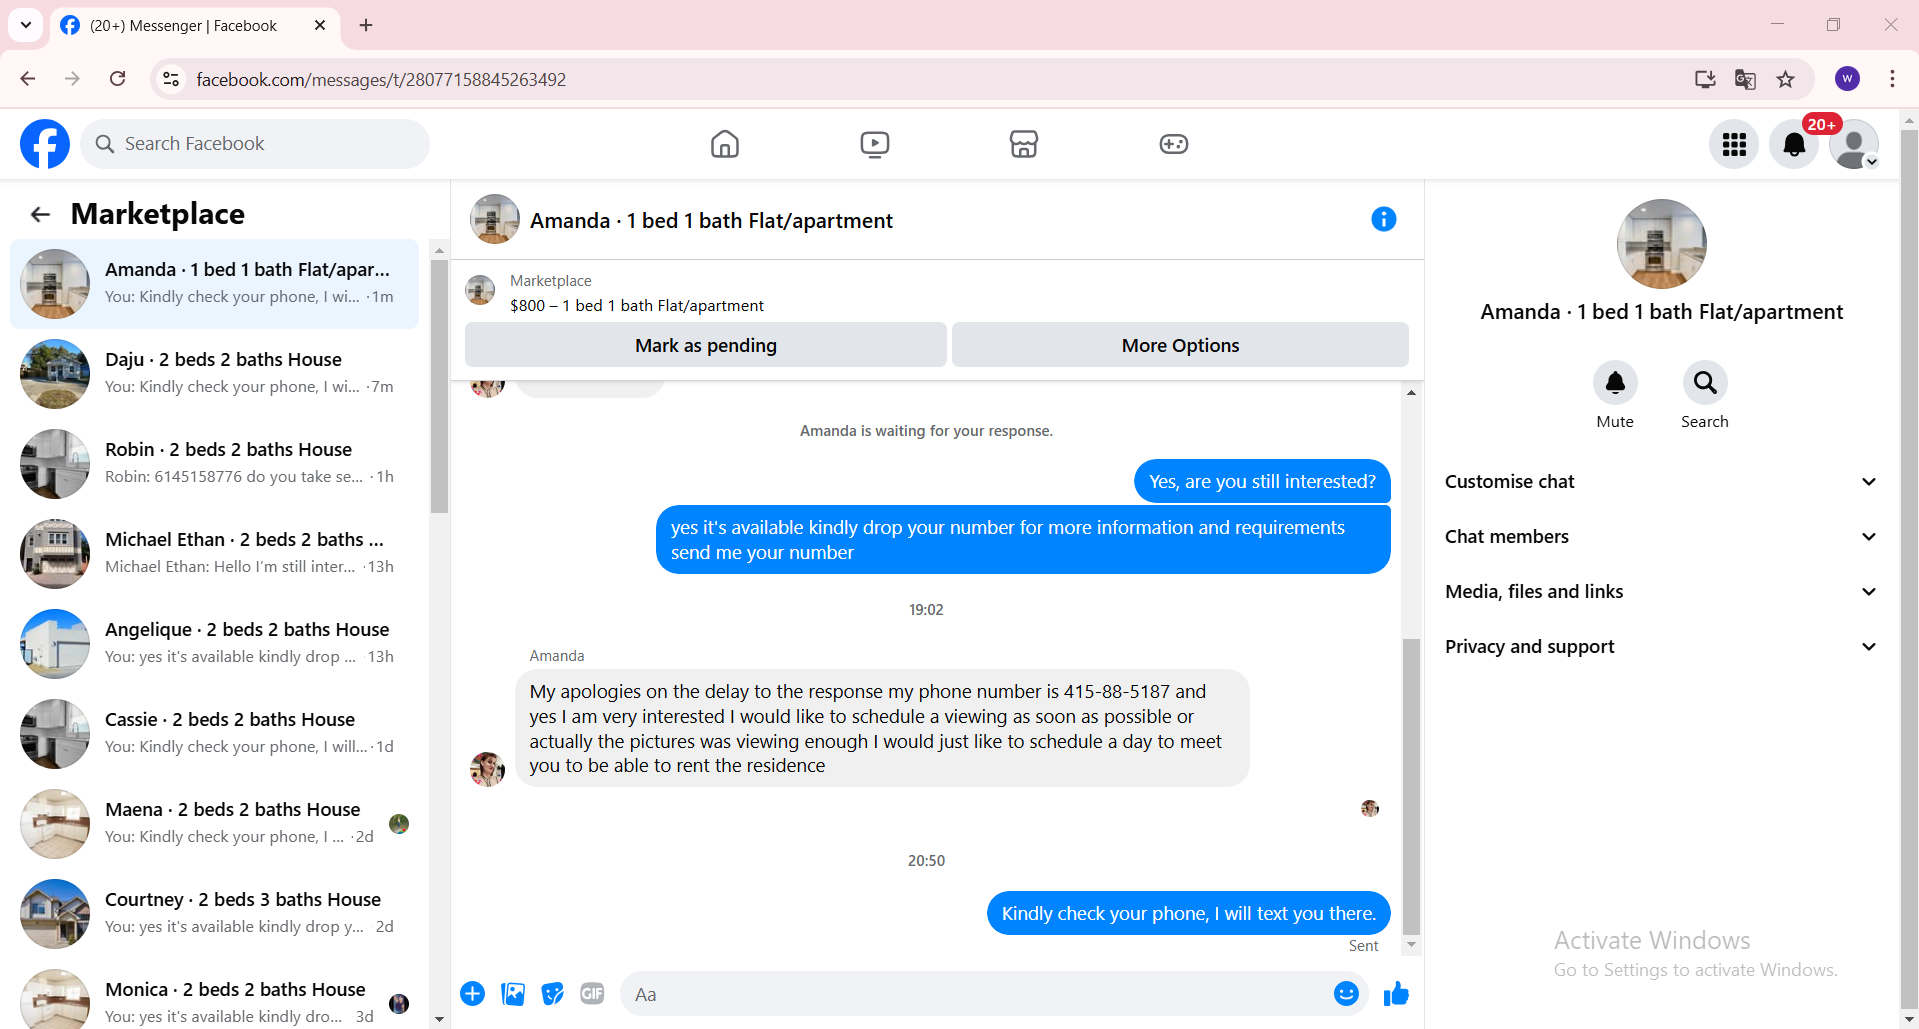
Task: Mute this conversation with the bell icon
Action: tap(1615, 383)
